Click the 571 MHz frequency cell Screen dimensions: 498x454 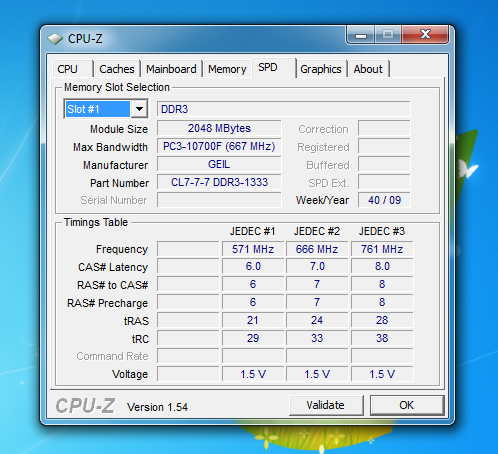coord(253,249)
